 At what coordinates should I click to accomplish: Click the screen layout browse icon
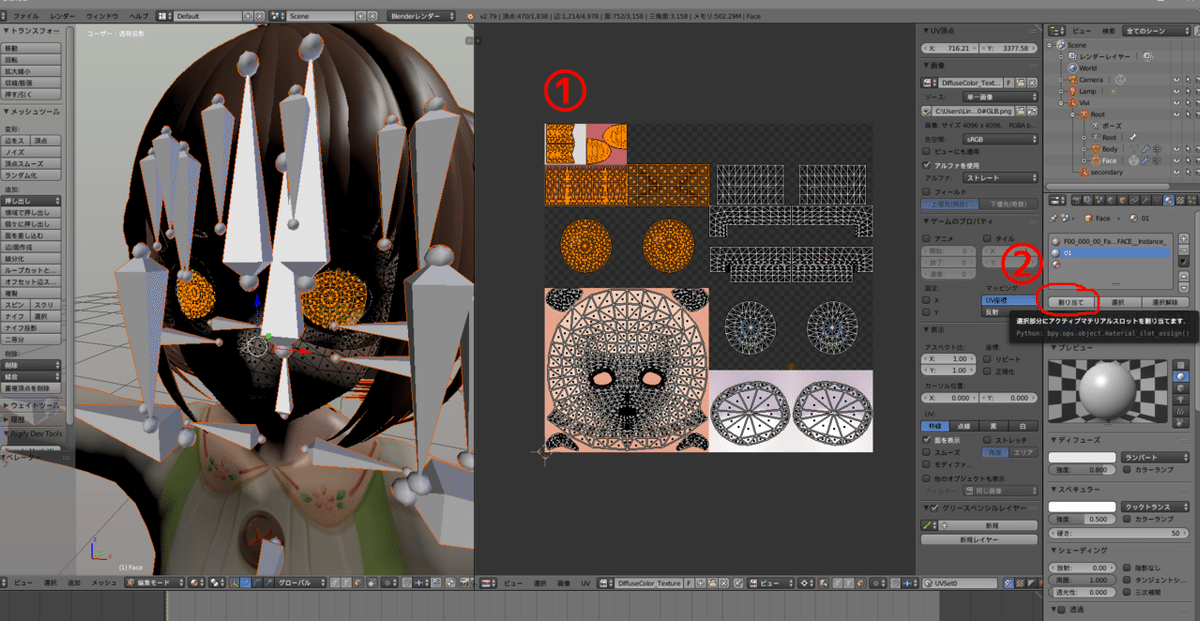(x=165, y=17)
